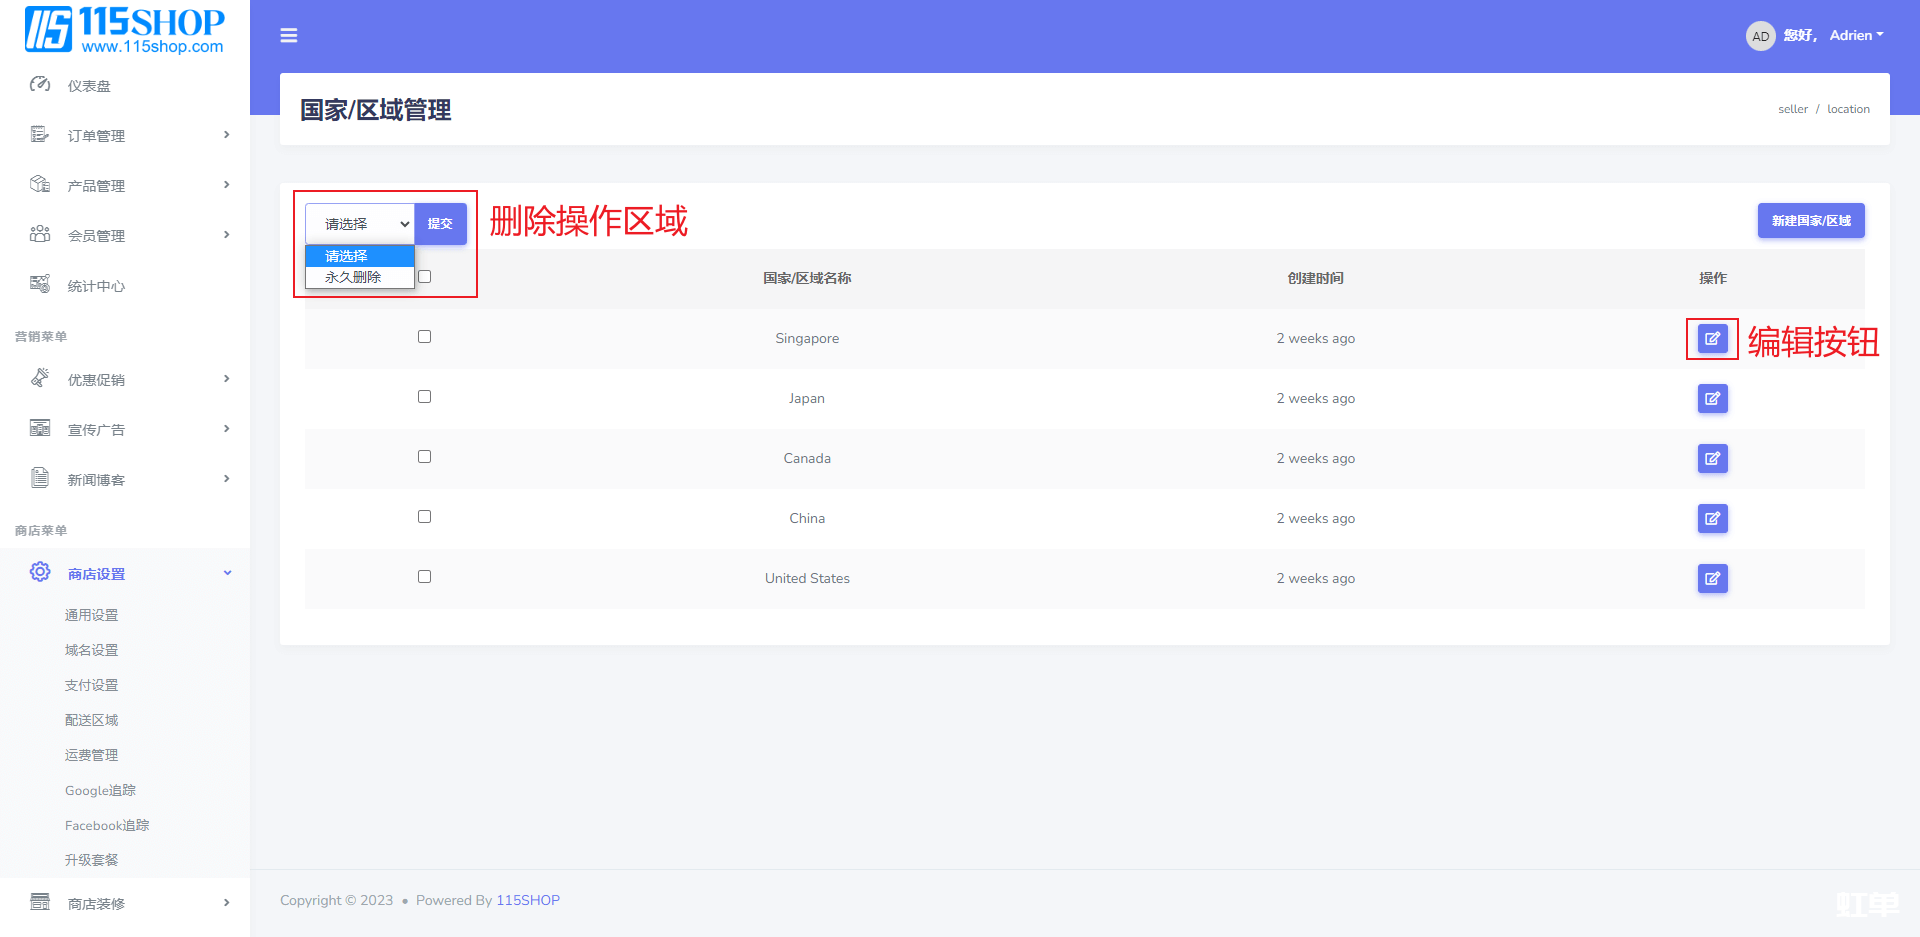Viewport: 1920px width, 937px height.
Task: Check the Japan row checkbox
Action: (x=425, y=397)
